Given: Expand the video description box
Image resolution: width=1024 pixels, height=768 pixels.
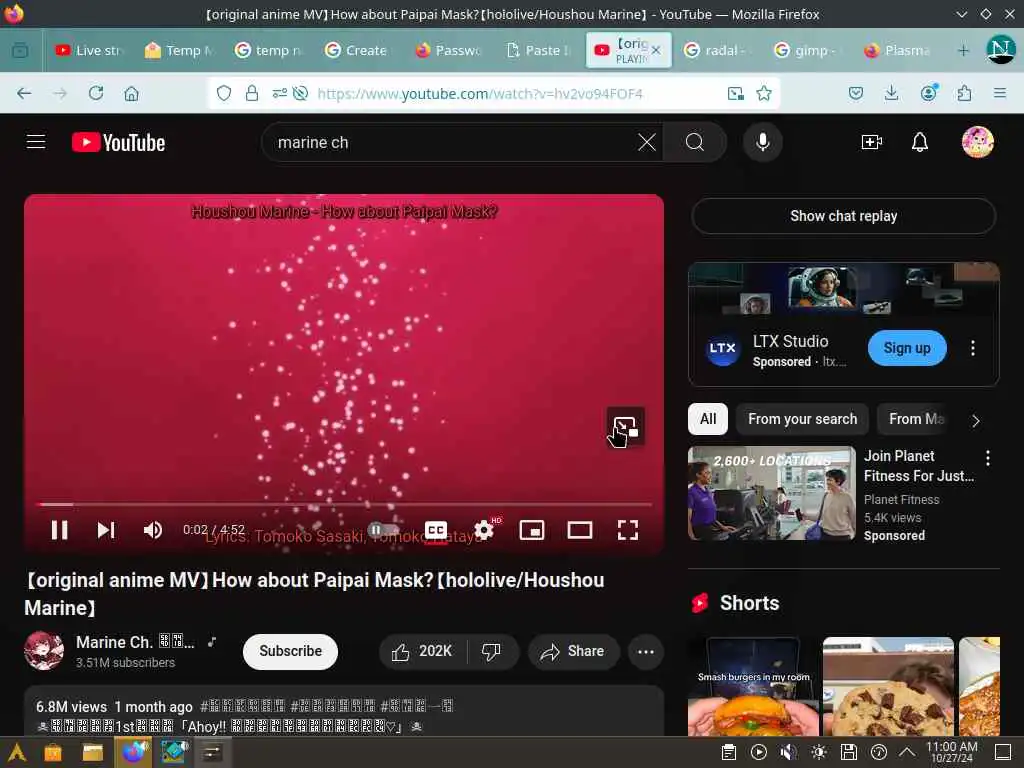Looking at the screenshot, I should tap(344, 711).
